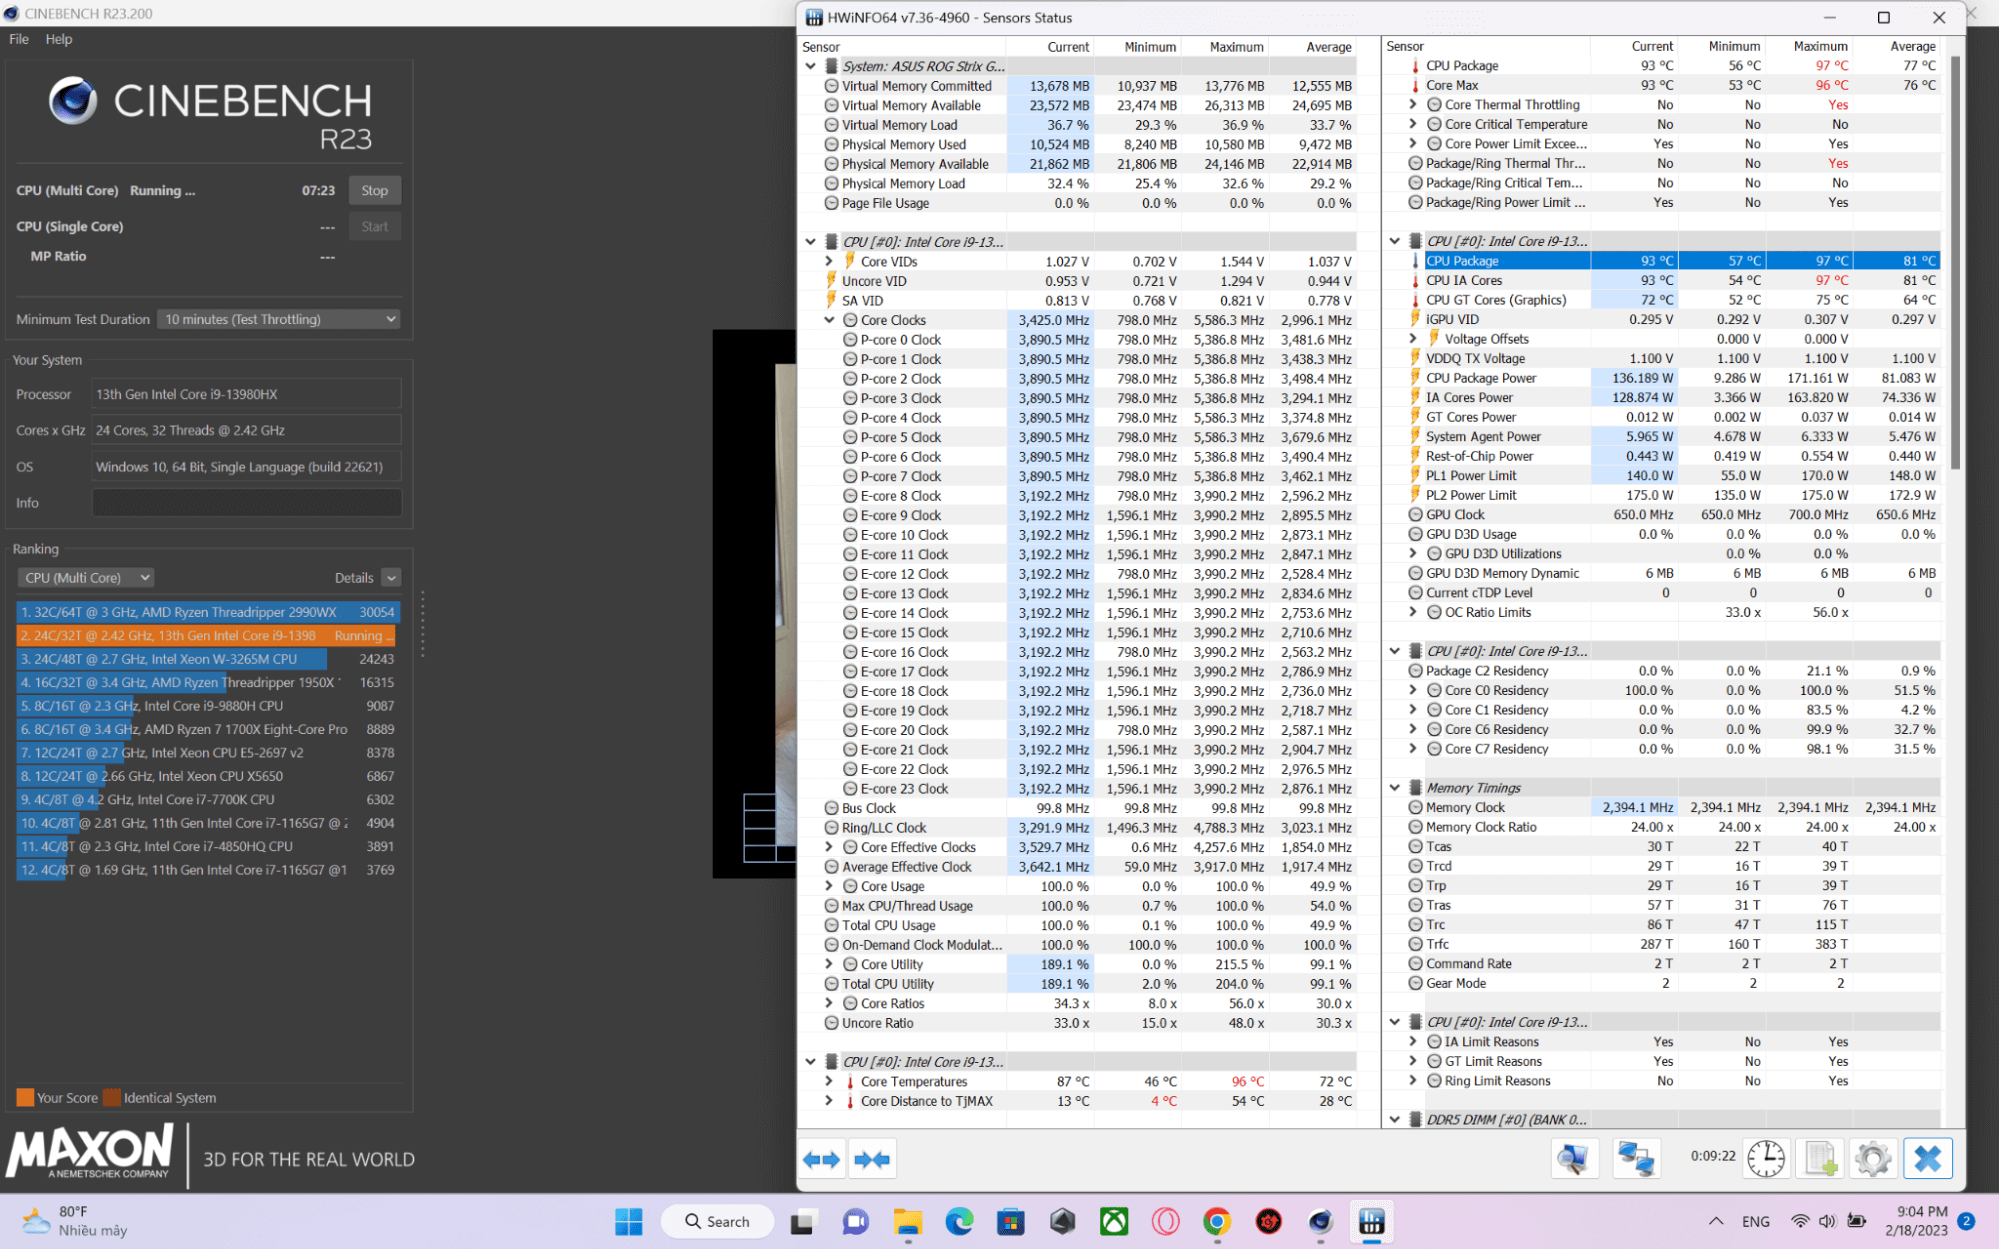Click Start for CPU Single Core
This screenshot has height=1250, width=1999.
pyautogui.click(x=375, y=227)
